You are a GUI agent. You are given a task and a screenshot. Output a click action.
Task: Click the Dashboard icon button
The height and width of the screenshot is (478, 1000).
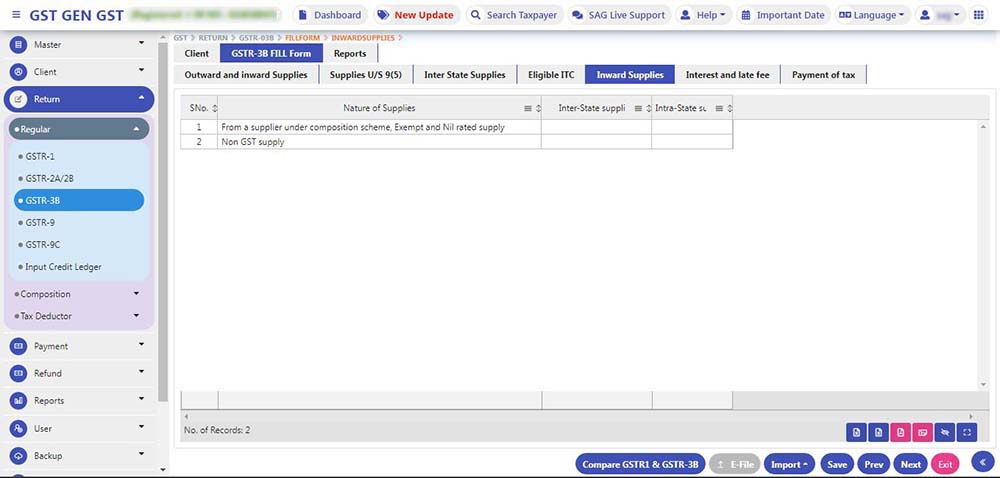(329, 15)
